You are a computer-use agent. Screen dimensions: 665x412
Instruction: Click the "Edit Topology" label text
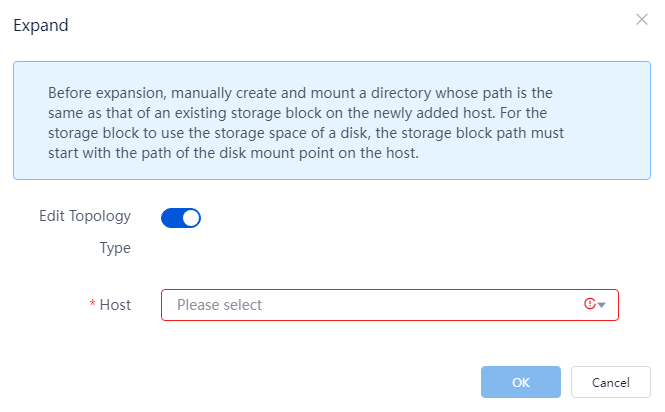click(85, 216)
